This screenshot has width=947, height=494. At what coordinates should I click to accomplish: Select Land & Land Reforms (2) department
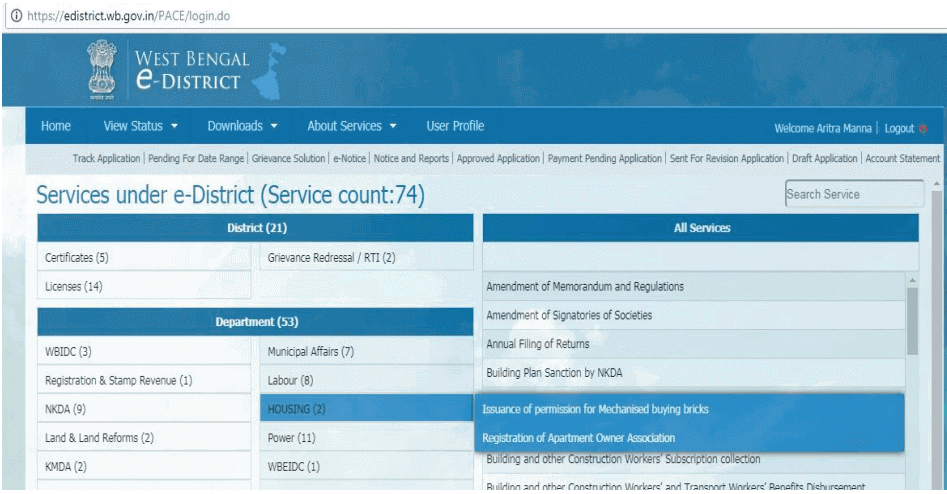coord(144,438)
